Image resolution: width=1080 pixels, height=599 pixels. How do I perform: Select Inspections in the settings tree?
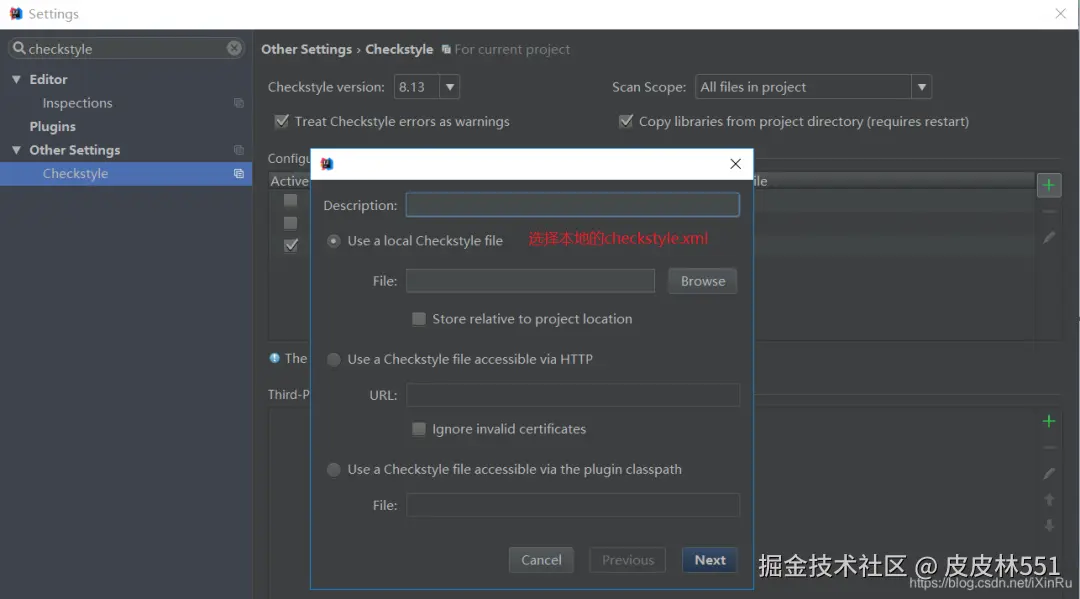(x=77, y=103)
